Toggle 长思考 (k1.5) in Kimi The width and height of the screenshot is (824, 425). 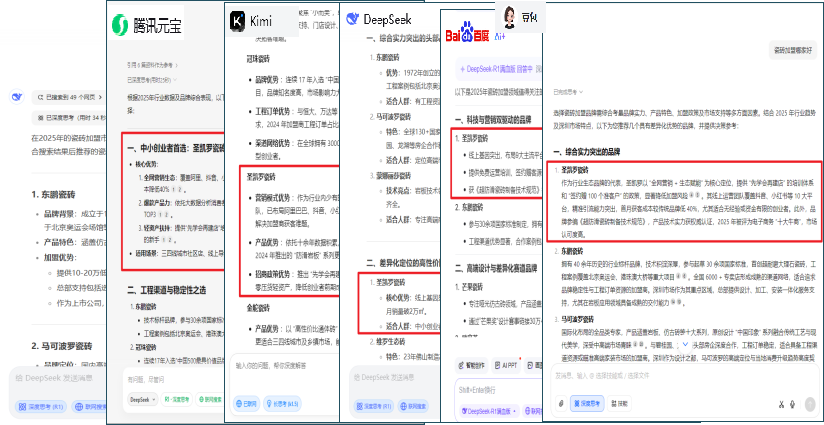283,403
